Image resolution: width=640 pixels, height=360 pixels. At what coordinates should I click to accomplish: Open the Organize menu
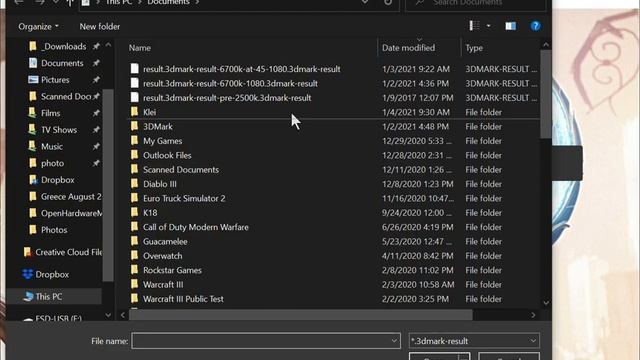click(x=38, y=27)
